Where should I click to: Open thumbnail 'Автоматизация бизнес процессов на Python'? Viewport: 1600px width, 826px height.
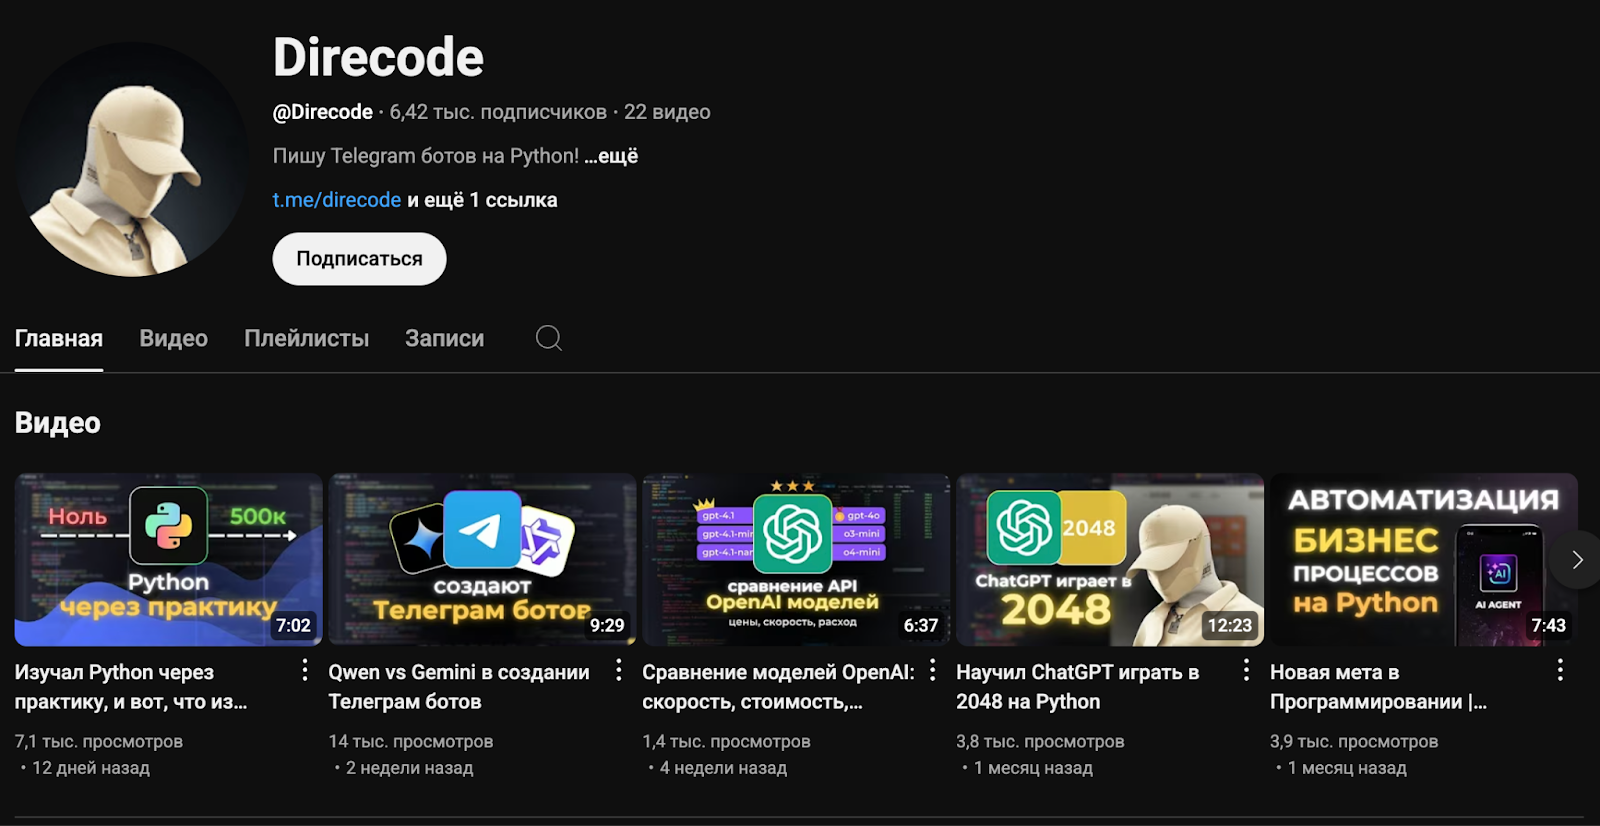1424,560
